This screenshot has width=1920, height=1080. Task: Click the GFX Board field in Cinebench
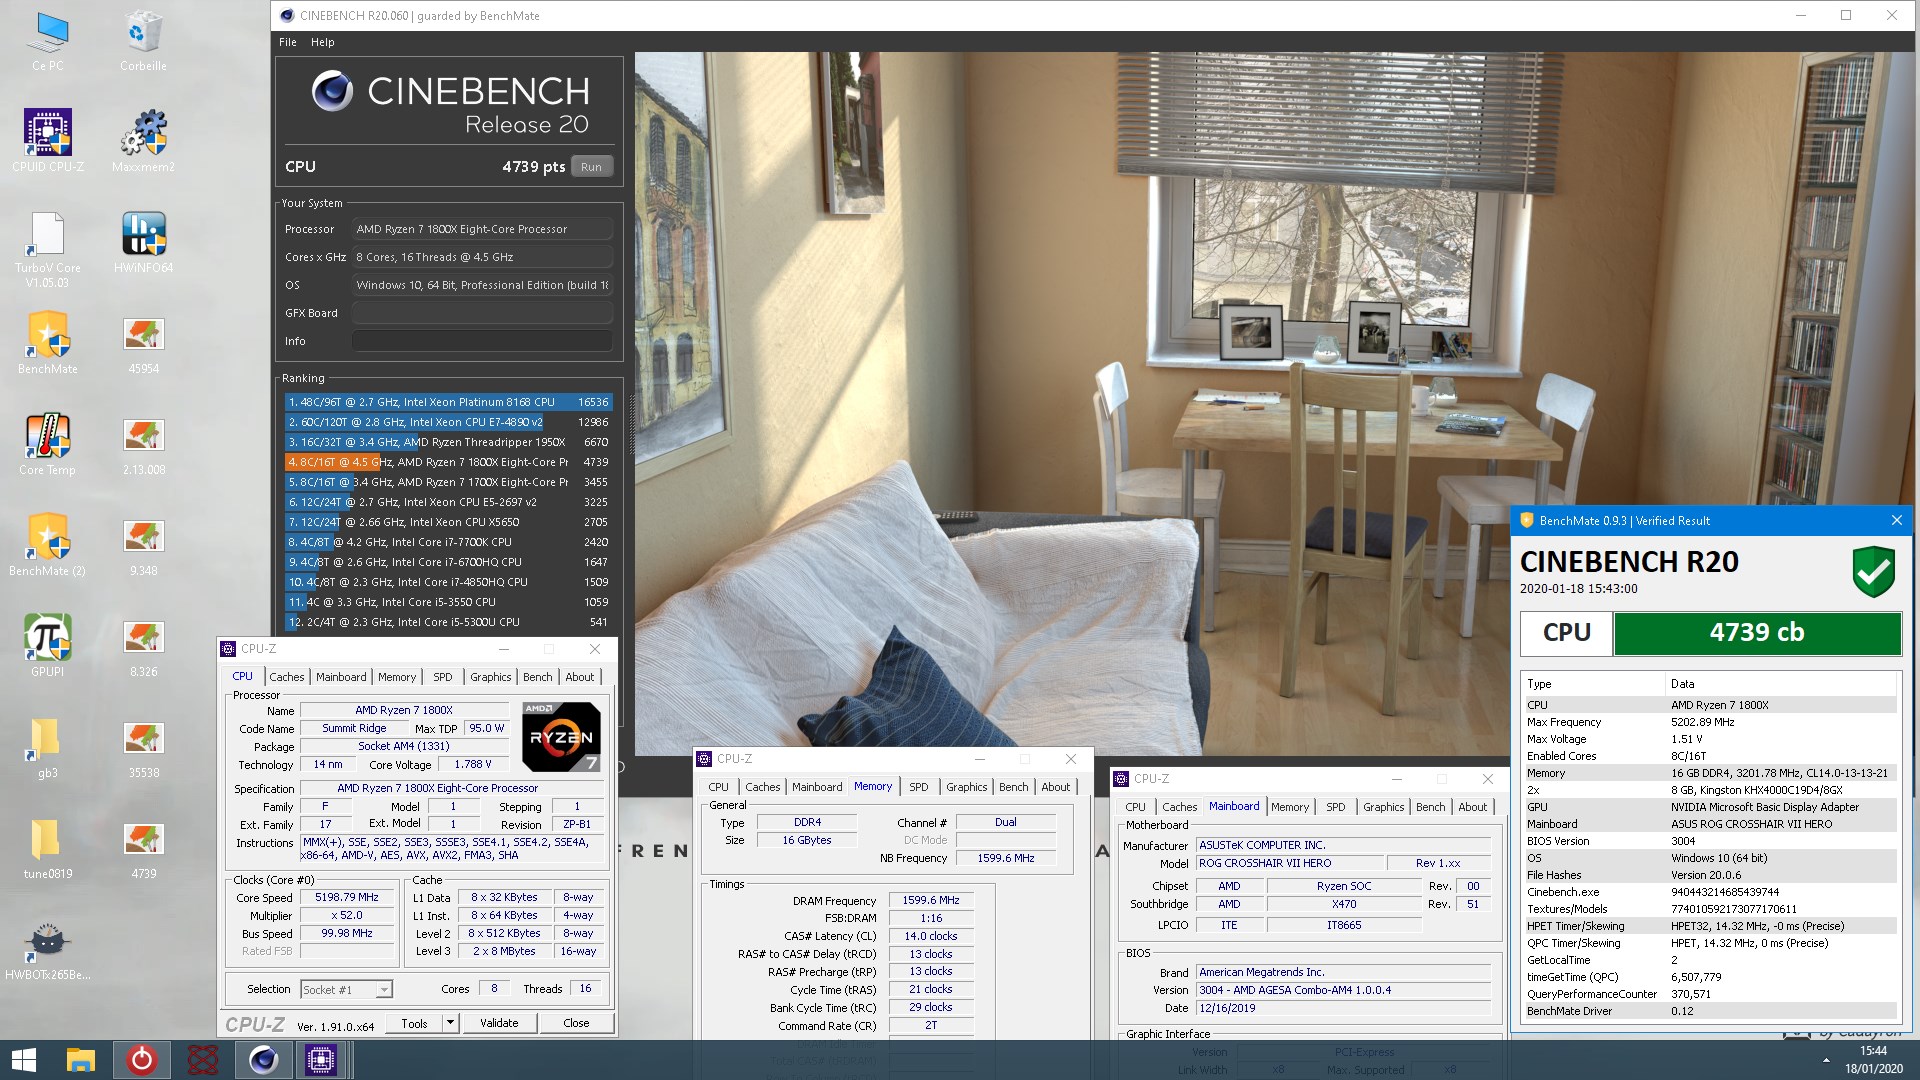coord(482,313)
